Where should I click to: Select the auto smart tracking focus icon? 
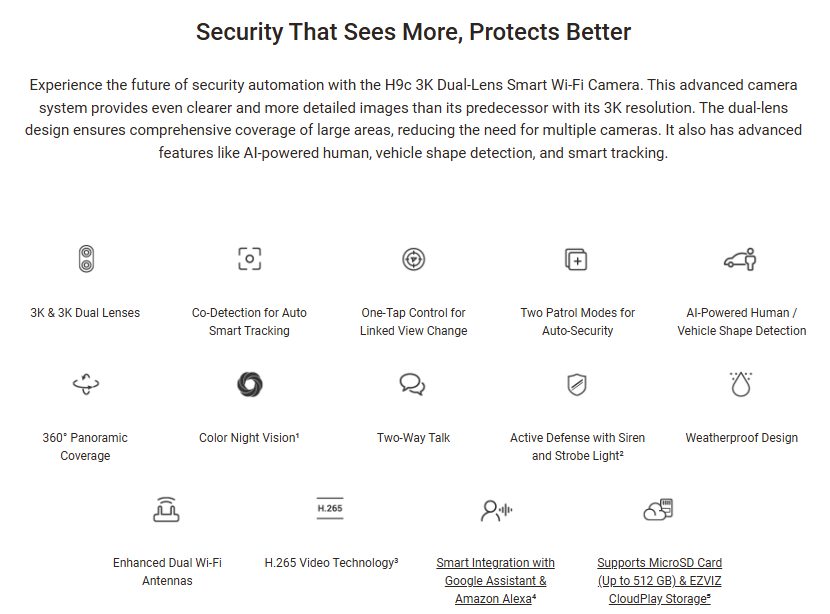[249, 259]
